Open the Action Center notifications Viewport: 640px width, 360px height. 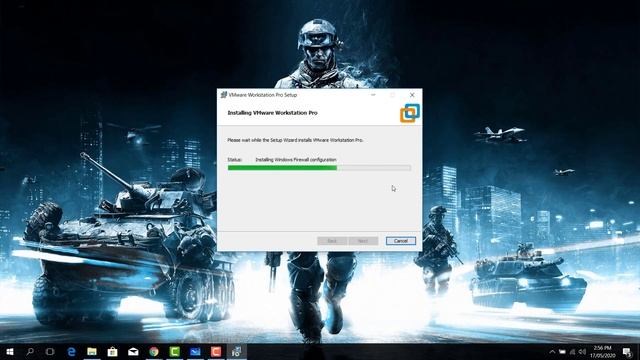pos(627,351)
